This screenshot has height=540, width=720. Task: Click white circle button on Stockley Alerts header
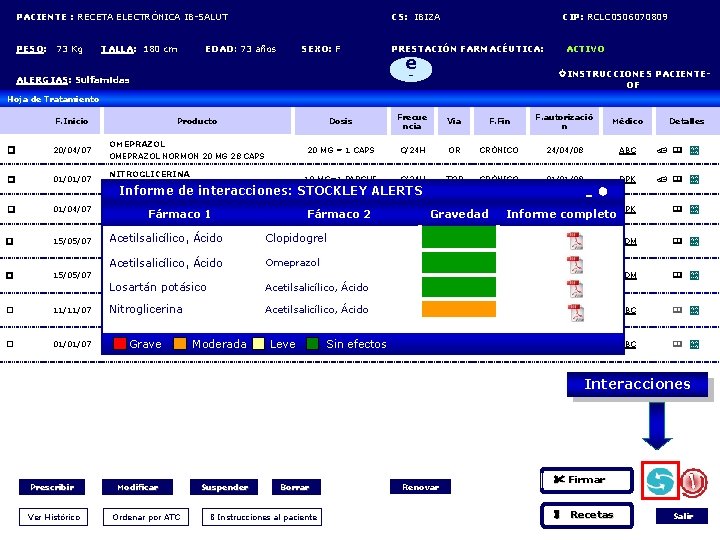[603, 191]
